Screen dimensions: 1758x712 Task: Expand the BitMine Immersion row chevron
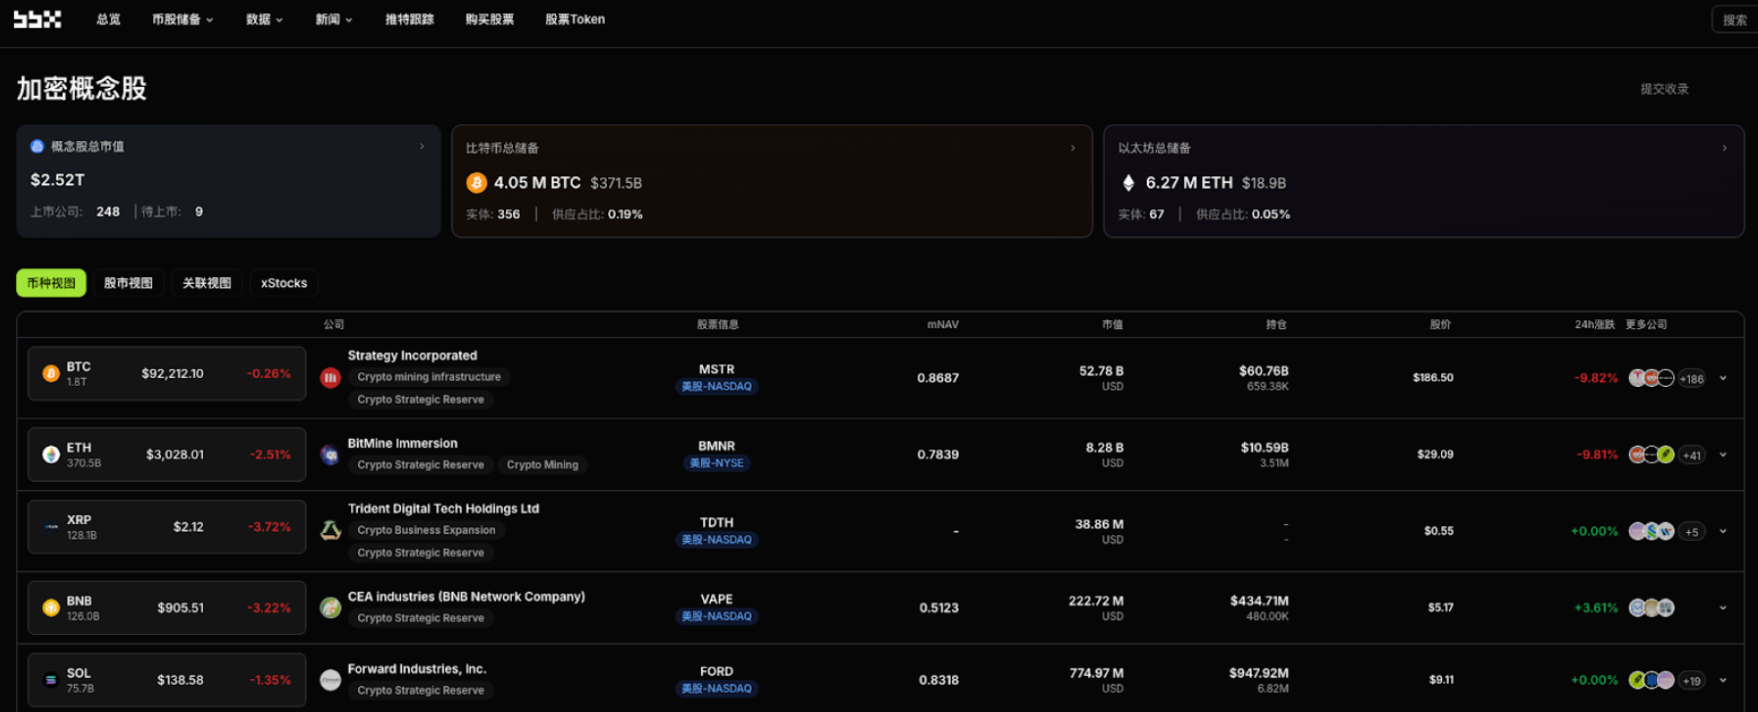click(x=1723, y=455)
